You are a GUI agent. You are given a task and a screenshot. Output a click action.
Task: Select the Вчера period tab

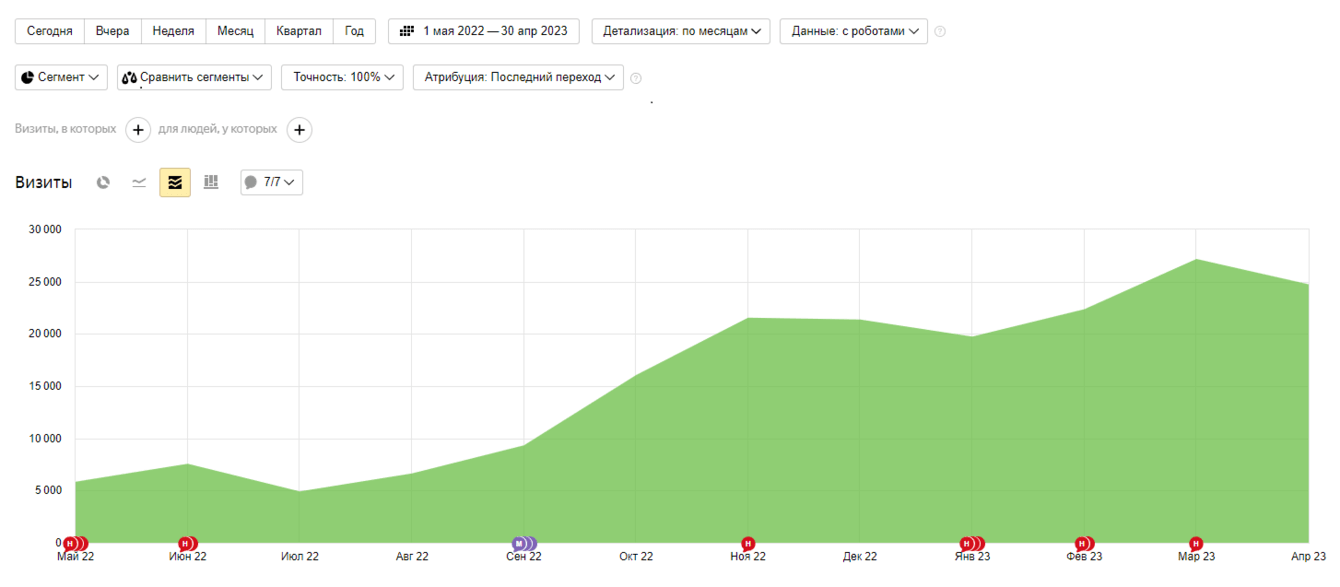click(x=113, y=31)
